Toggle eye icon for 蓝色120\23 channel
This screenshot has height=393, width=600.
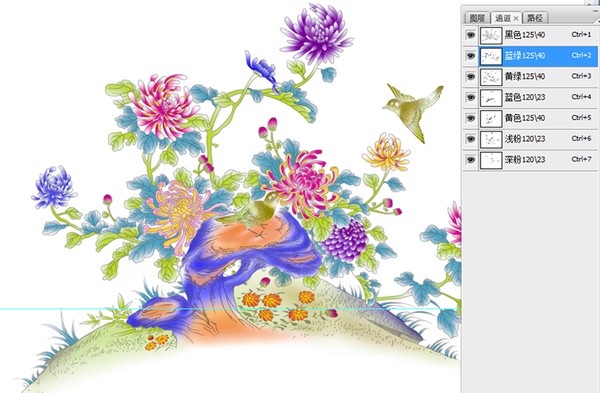[470, 97]
